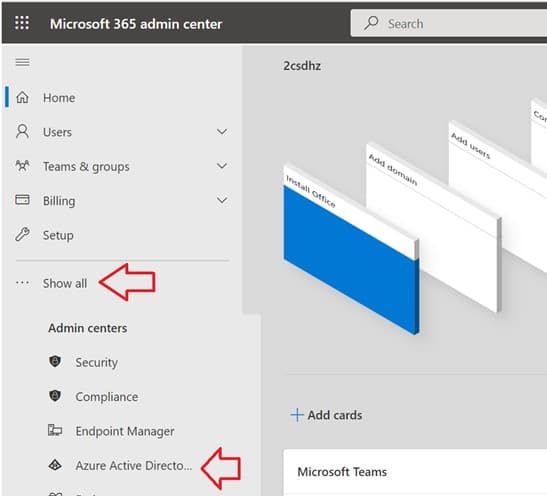This screenshot has height=497, width=547.
Task: Expand the Users menu chevron
Action: click(222, 131)
